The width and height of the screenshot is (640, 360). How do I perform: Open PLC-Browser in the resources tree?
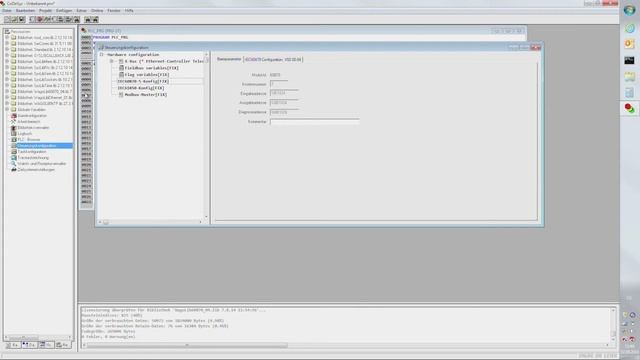[x=29, y=140]
